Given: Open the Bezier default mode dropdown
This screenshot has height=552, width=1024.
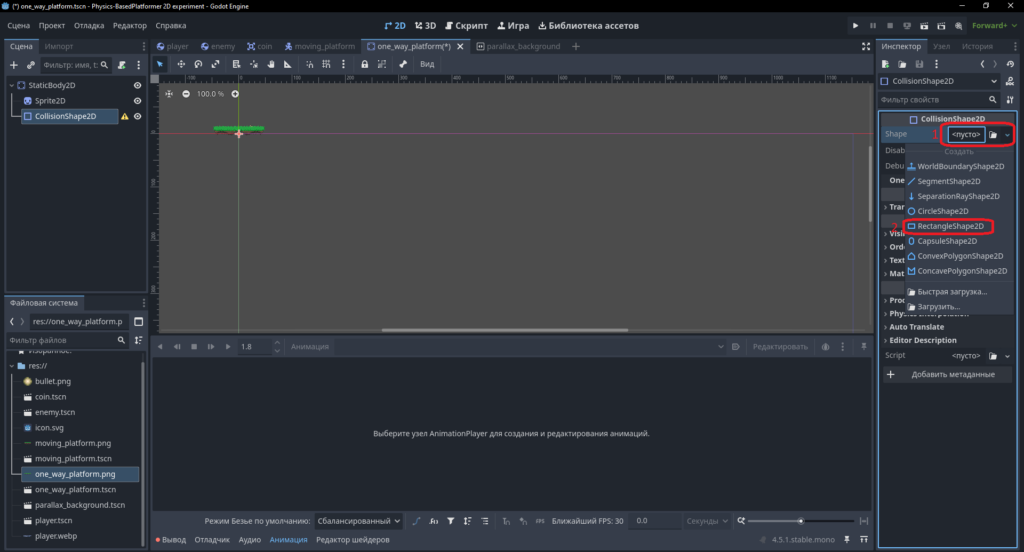Looking at the screenshot, I should [359, 521].
